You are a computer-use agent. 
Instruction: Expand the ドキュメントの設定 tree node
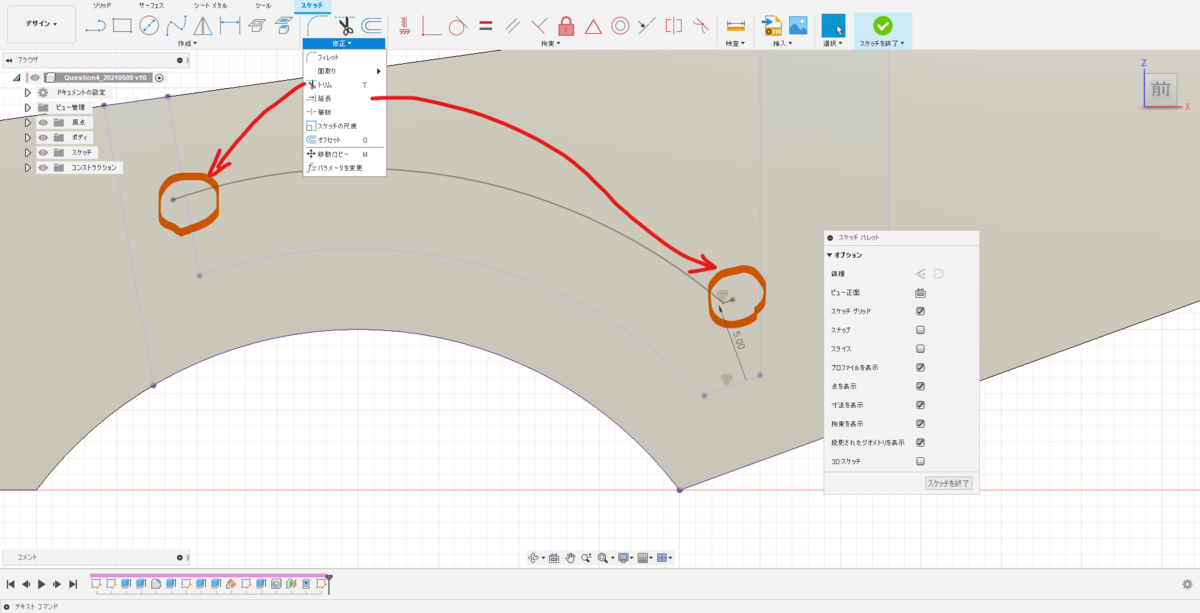pyautogui.click(x=28, y=92)
